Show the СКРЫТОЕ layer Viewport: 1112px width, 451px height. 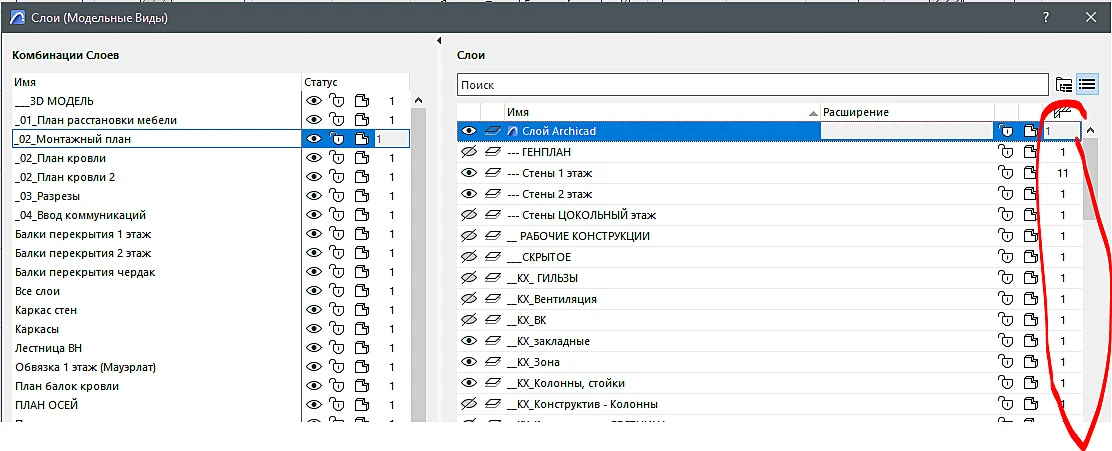click(x=468, y=257)
